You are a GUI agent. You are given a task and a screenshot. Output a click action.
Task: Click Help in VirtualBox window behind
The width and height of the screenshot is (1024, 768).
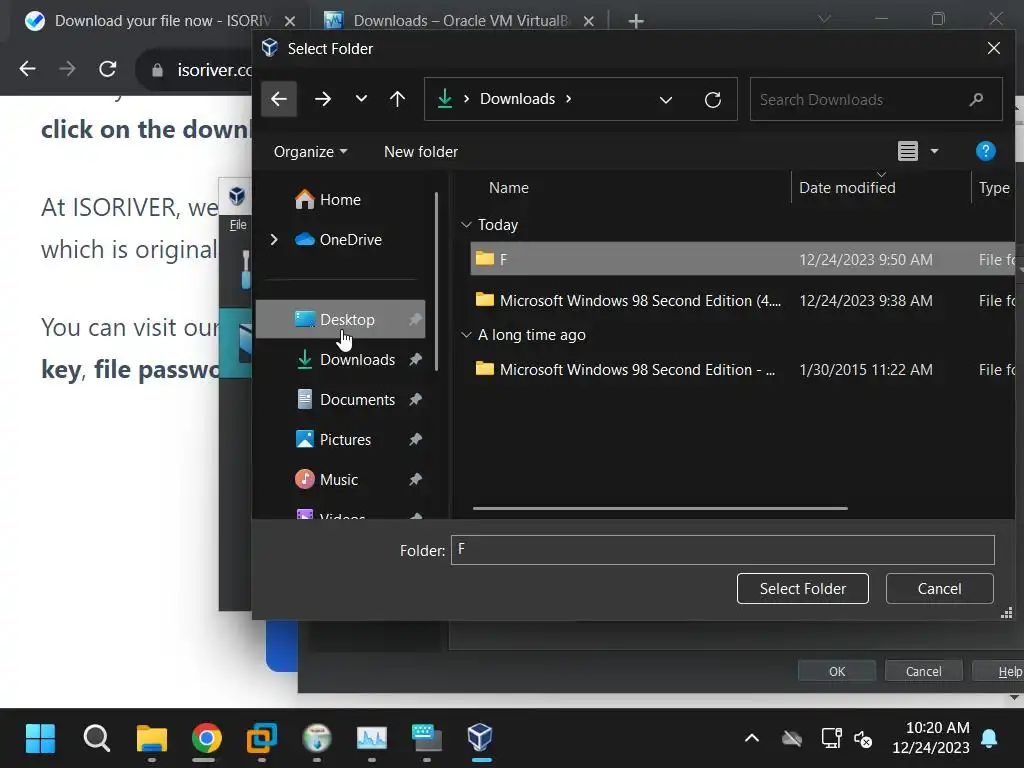(x=998, y=671)
